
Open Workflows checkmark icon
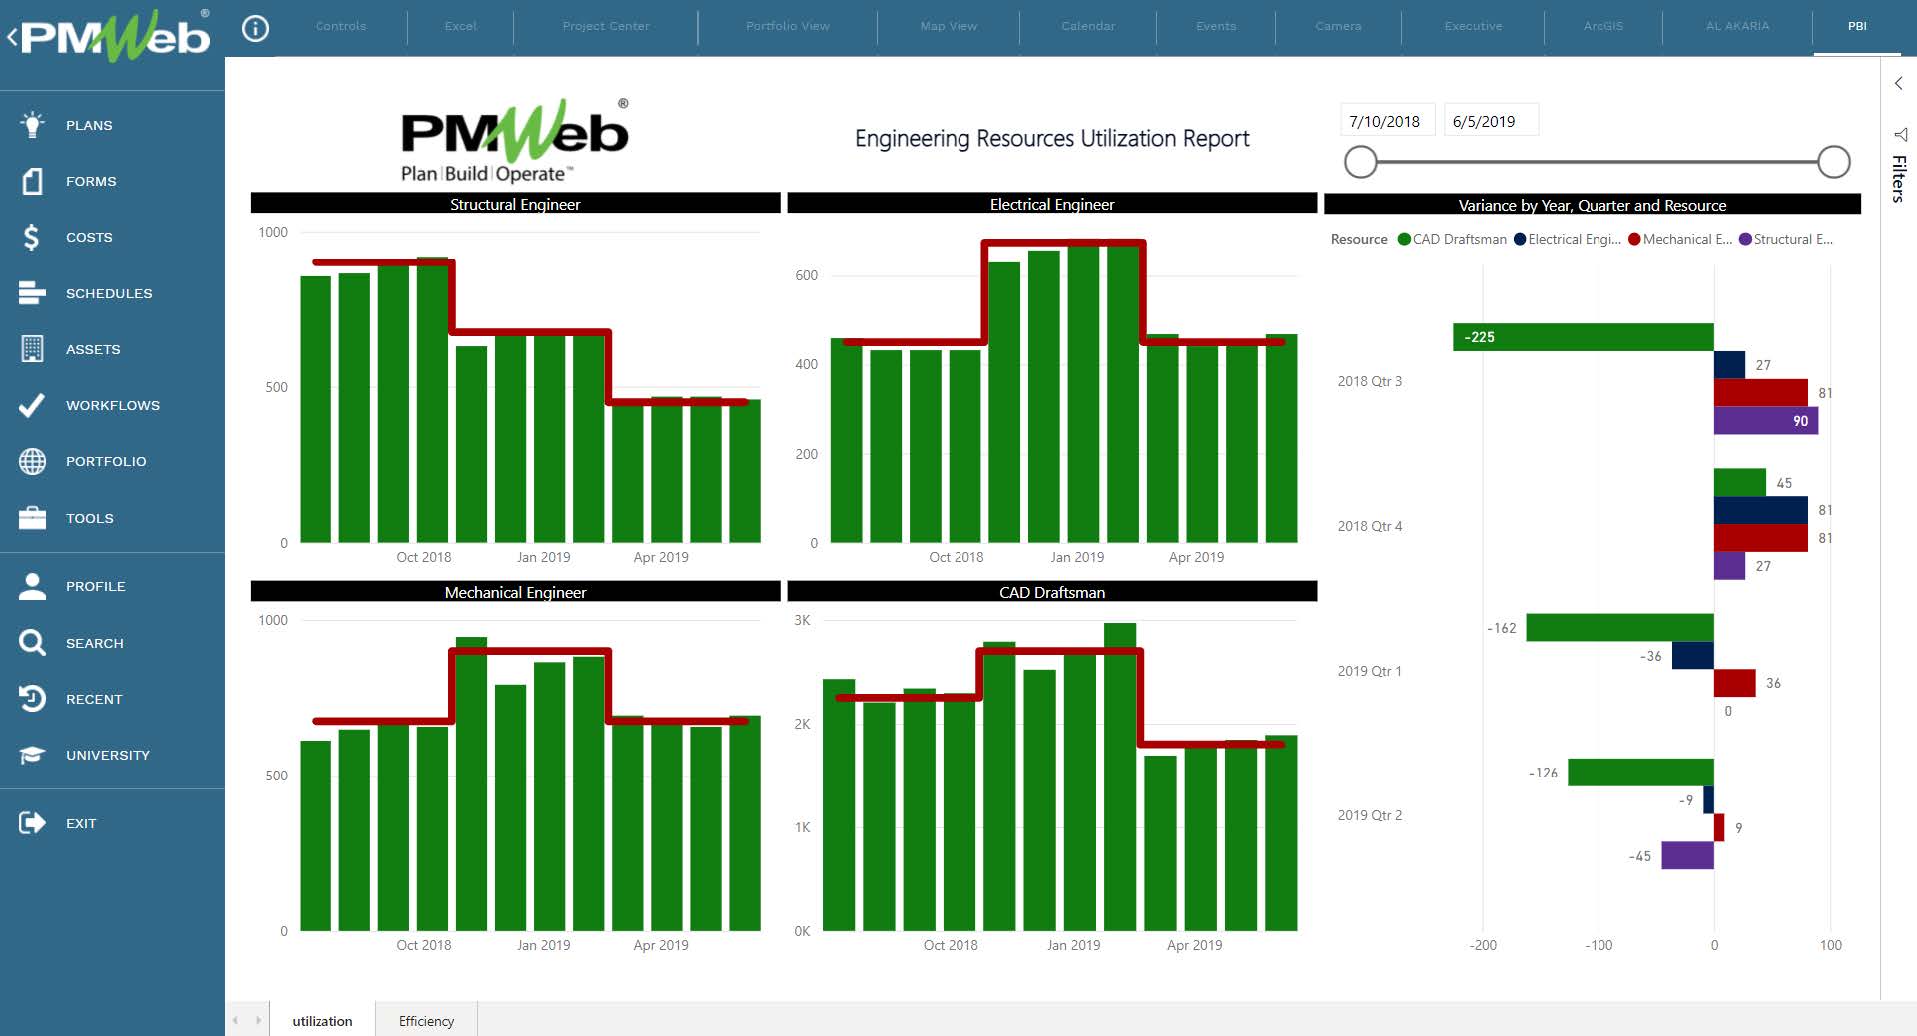coord(32,405)
